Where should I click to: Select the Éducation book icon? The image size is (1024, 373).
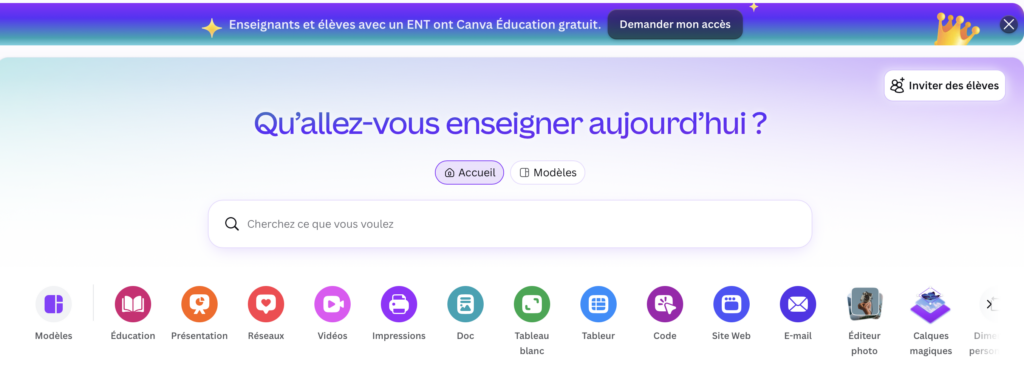133,304
